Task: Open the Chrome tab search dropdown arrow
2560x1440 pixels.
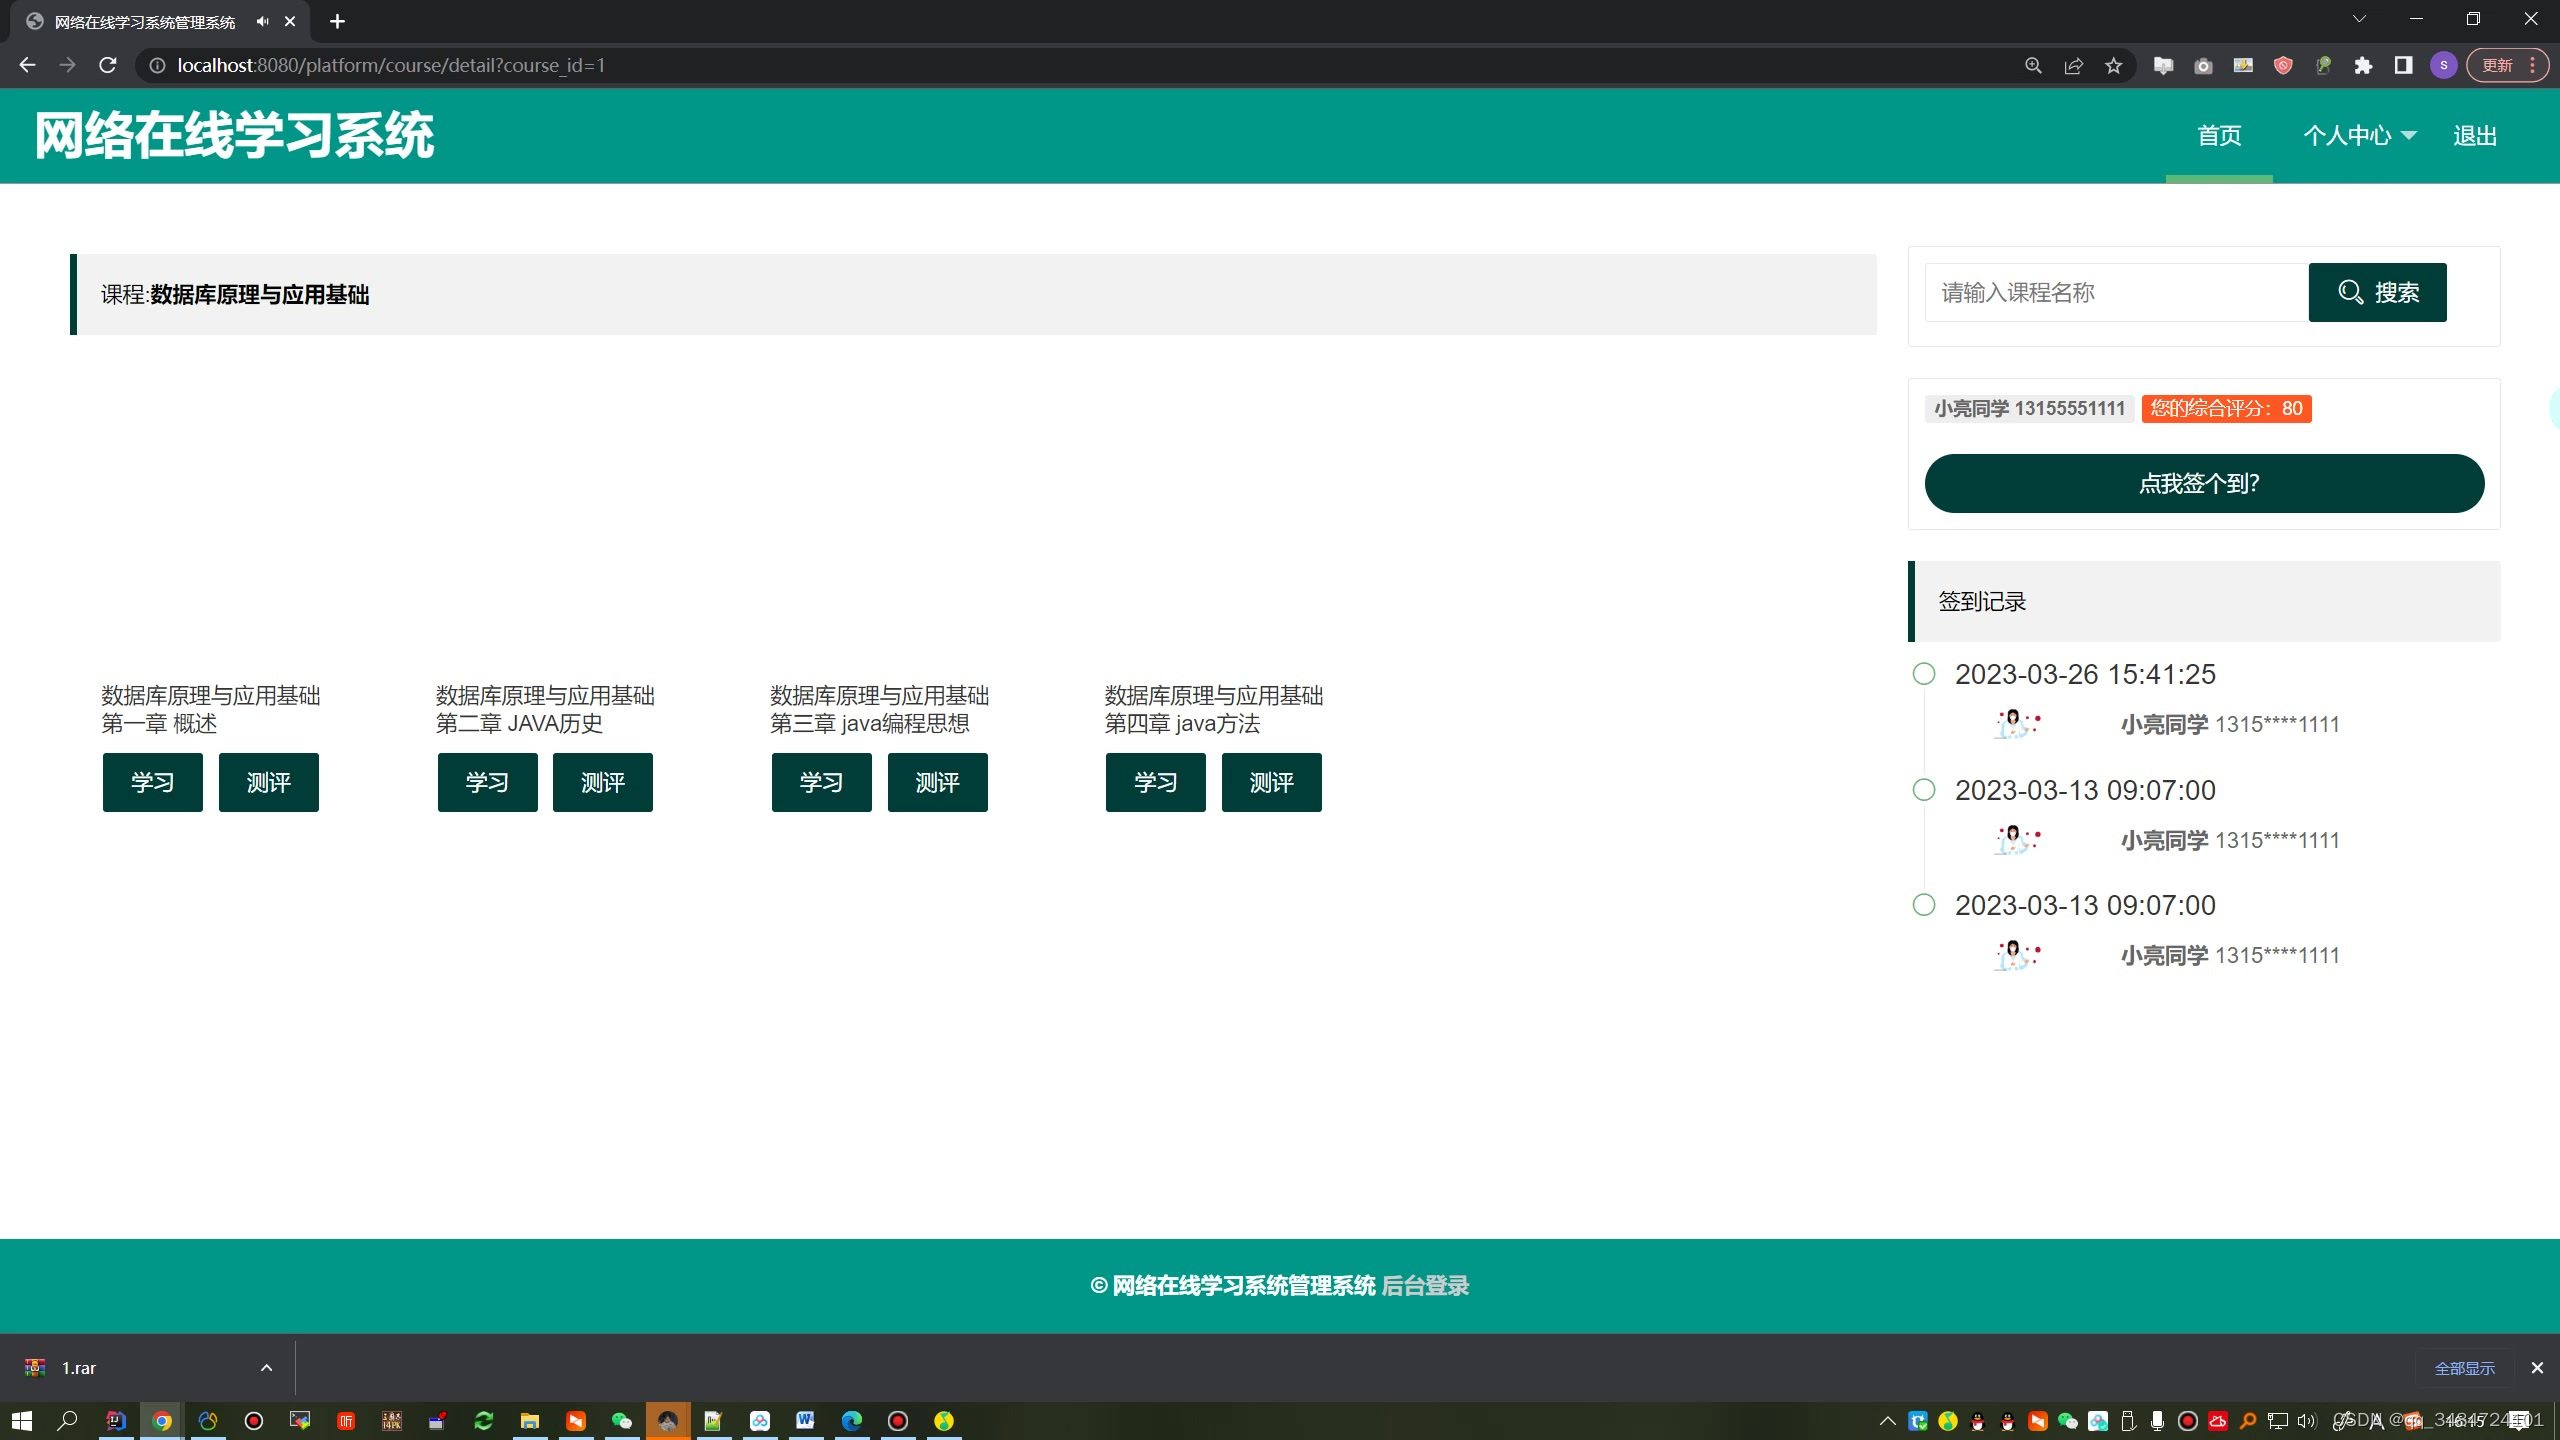Action: [2359, 19]
